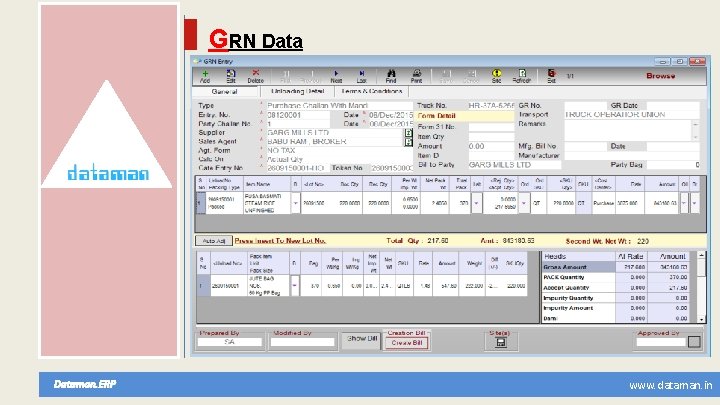Image resolution: width=720 pixels, height=405 pixels.
Task: Open Find with binoculars icon
Action: 391,76
